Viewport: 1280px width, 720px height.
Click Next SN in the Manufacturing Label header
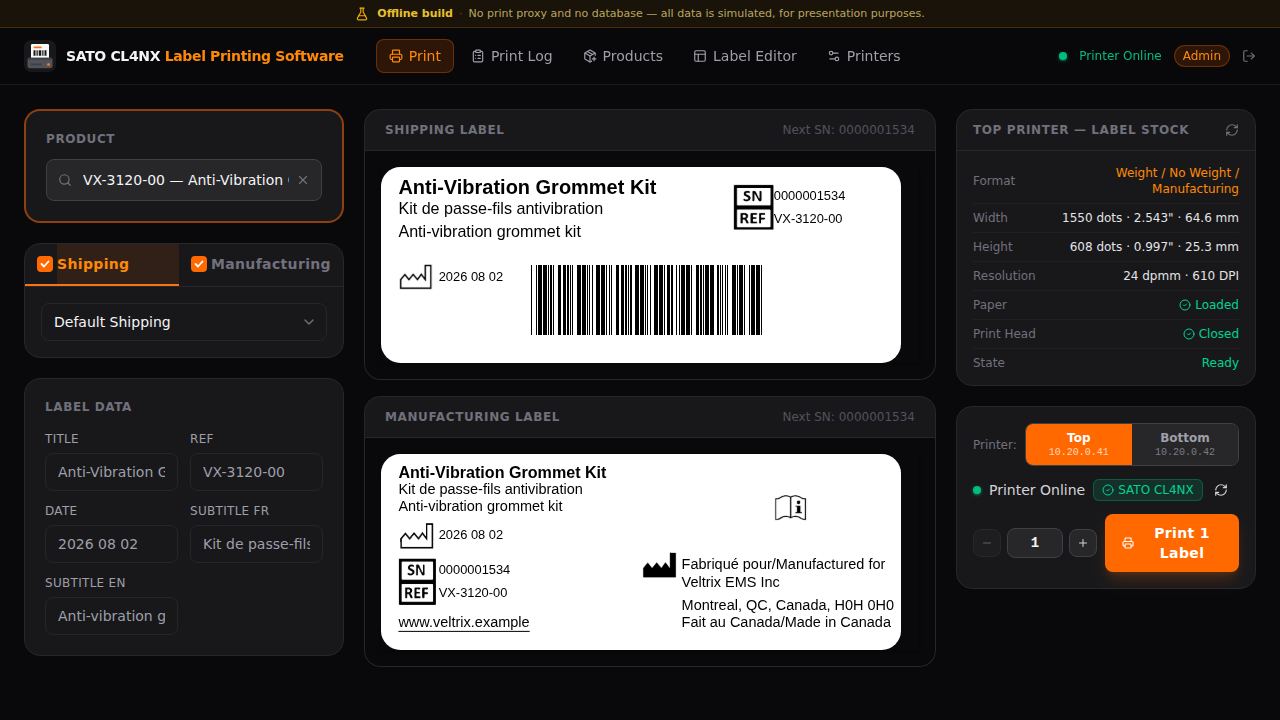pos(848,417)
